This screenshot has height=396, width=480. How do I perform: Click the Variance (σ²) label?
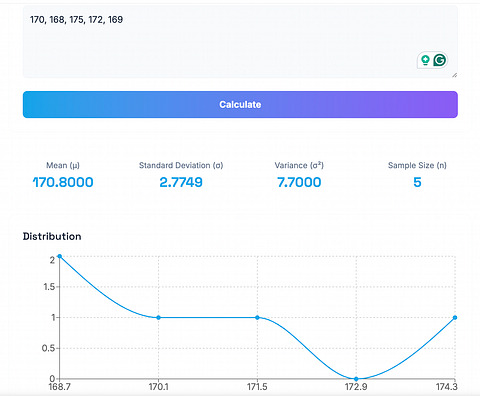[299, 165]
